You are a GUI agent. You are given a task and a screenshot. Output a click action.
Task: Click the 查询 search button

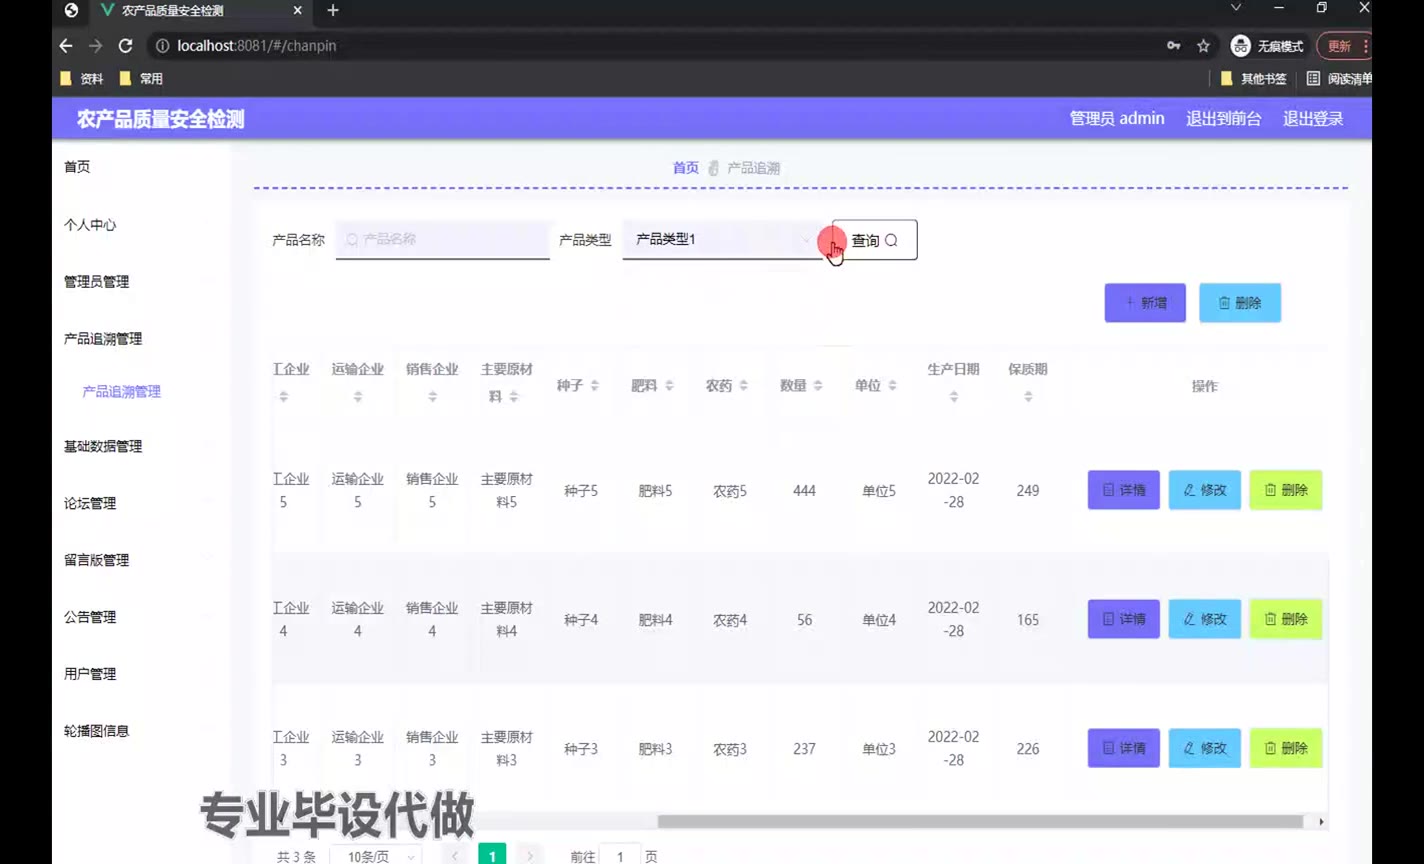click(x=874, y=240)
